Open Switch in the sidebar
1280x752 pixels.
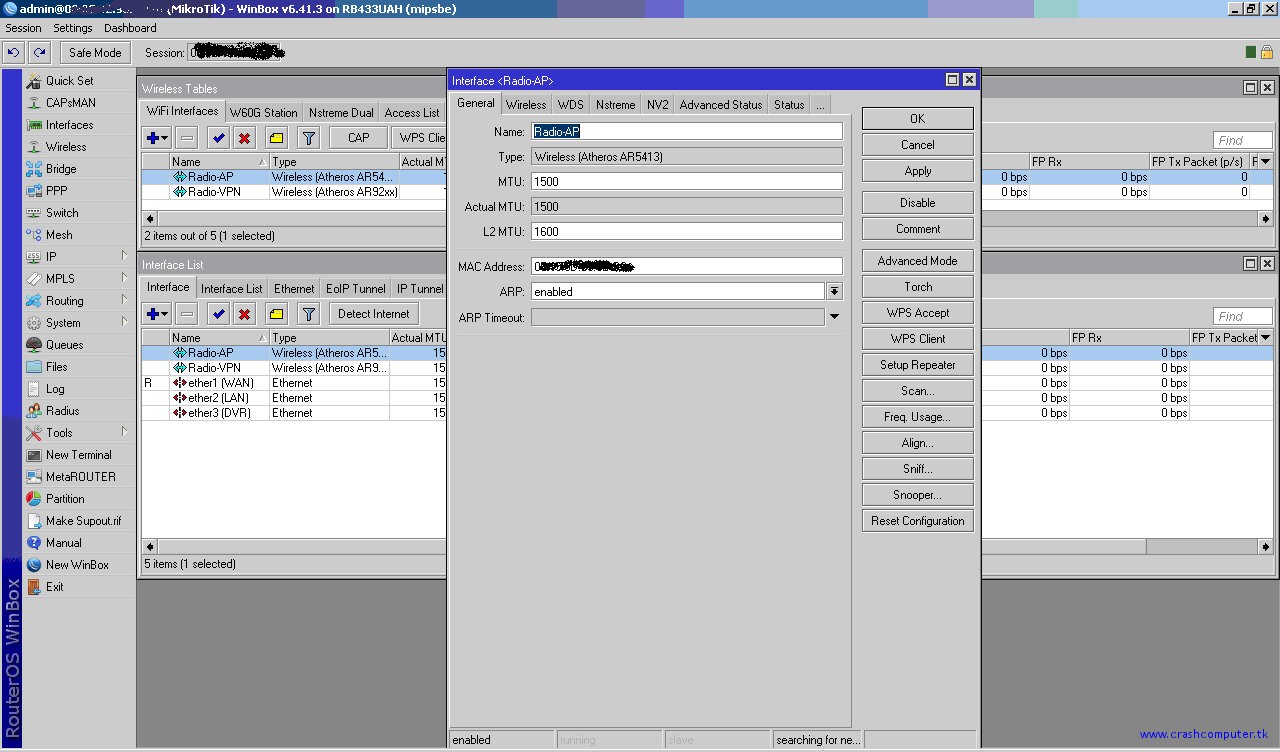(x=62, y=213)
